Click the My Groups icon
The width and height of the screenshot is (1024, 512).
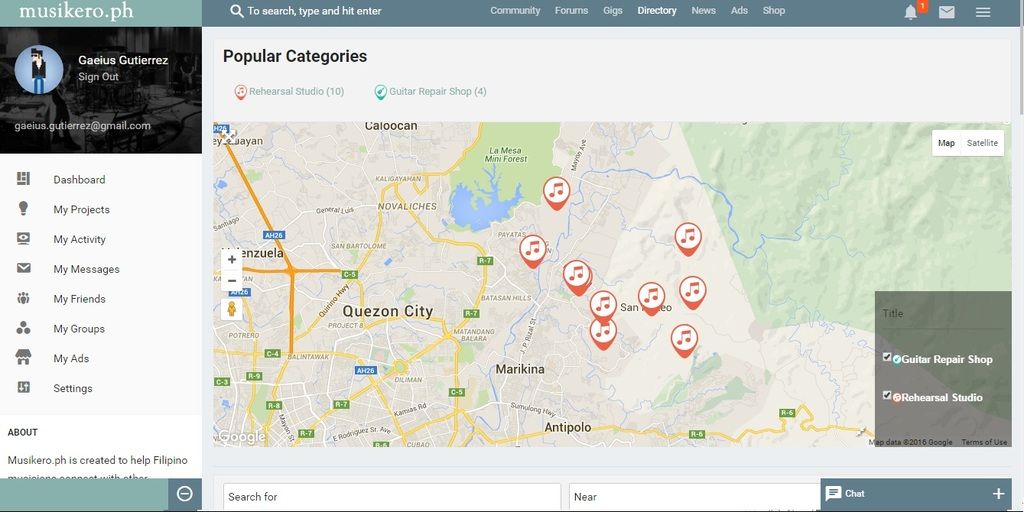24,328
